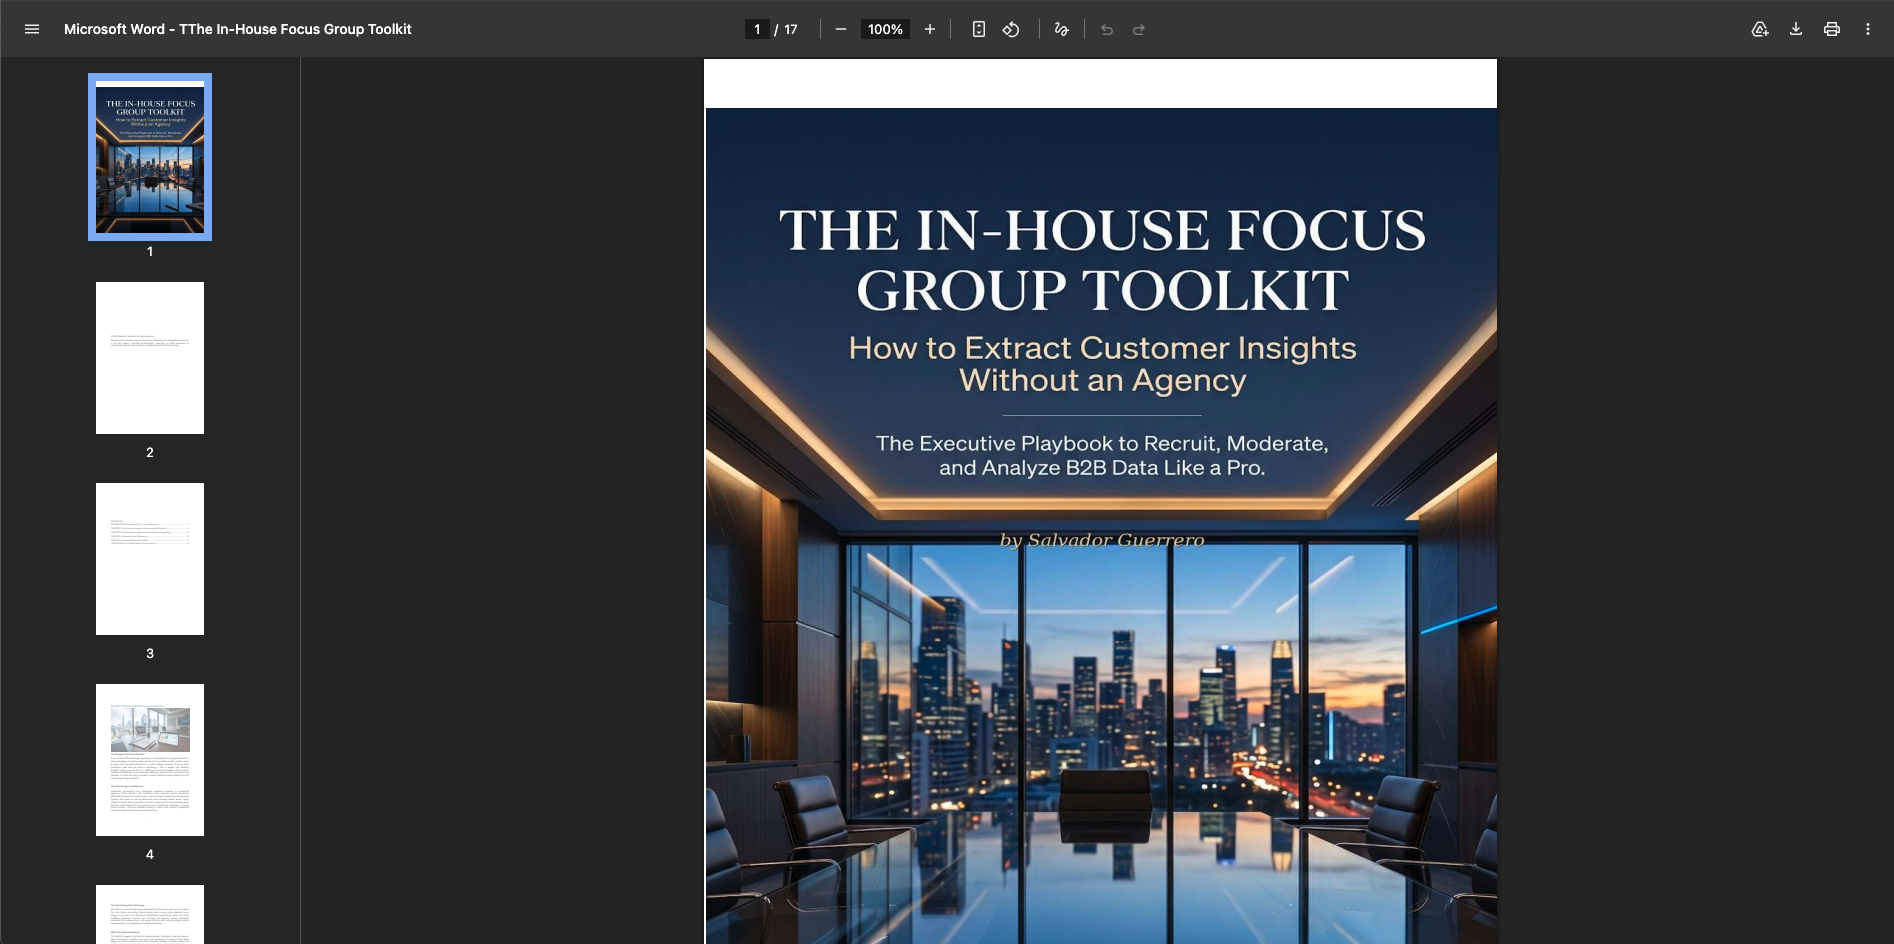This screenshot has width=1894, height=944.
Task: Open page 2 thumbnail
Action: (x=150, y=358)
